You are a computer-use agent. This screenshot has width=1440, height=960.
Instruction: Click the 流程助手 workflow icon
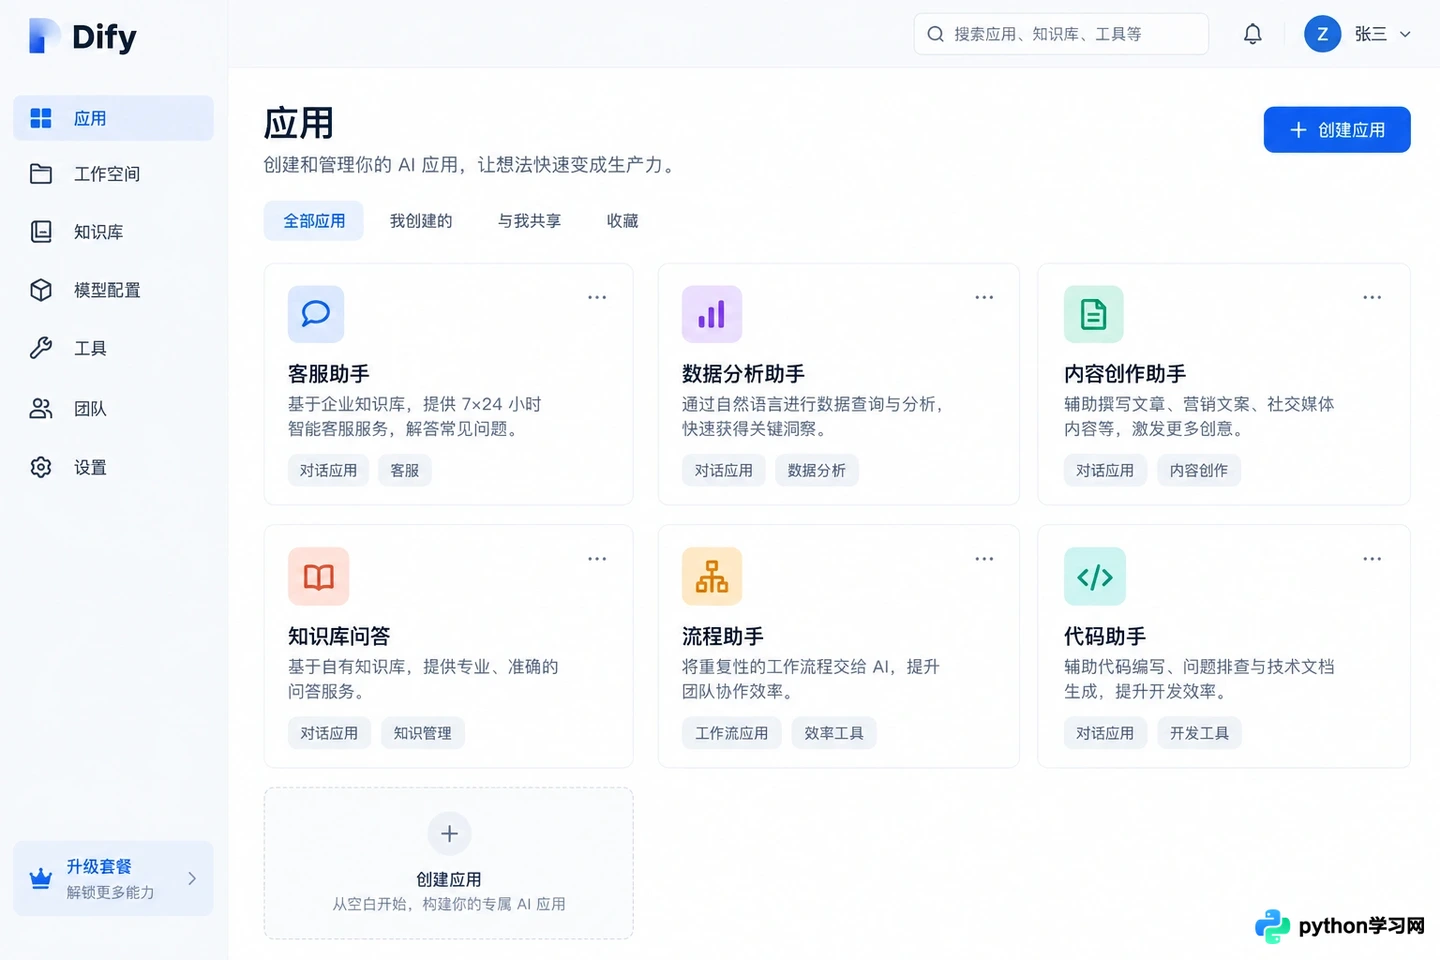coord(712,576)
